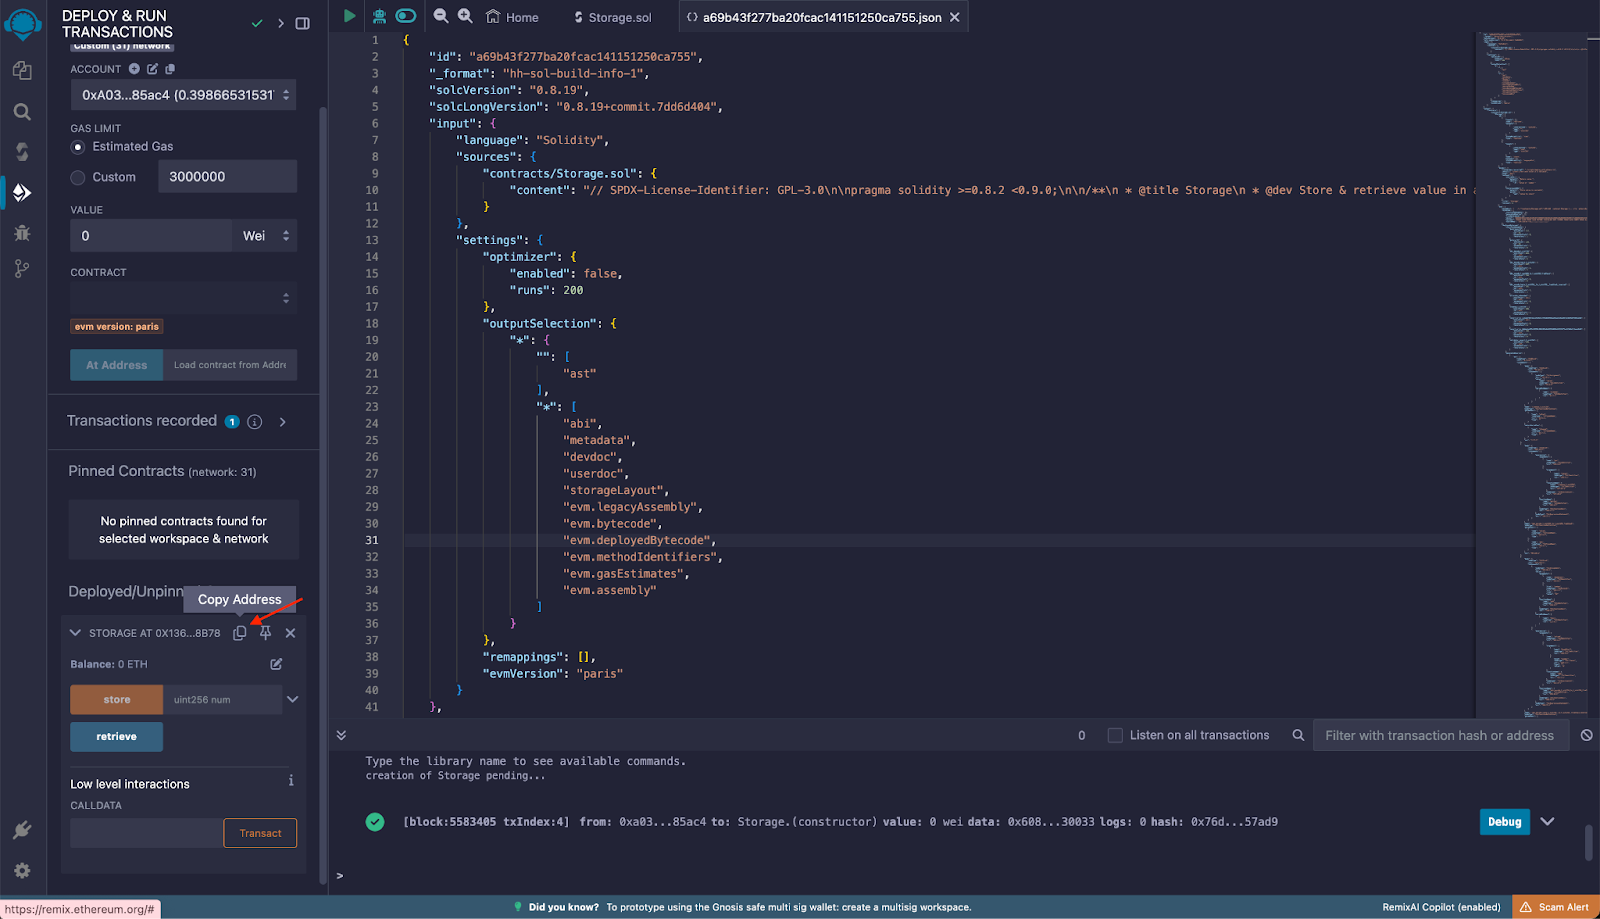Click the retrieve function button
The height and width of the screenshot is (919, 1600).
(x=116, y=737)
